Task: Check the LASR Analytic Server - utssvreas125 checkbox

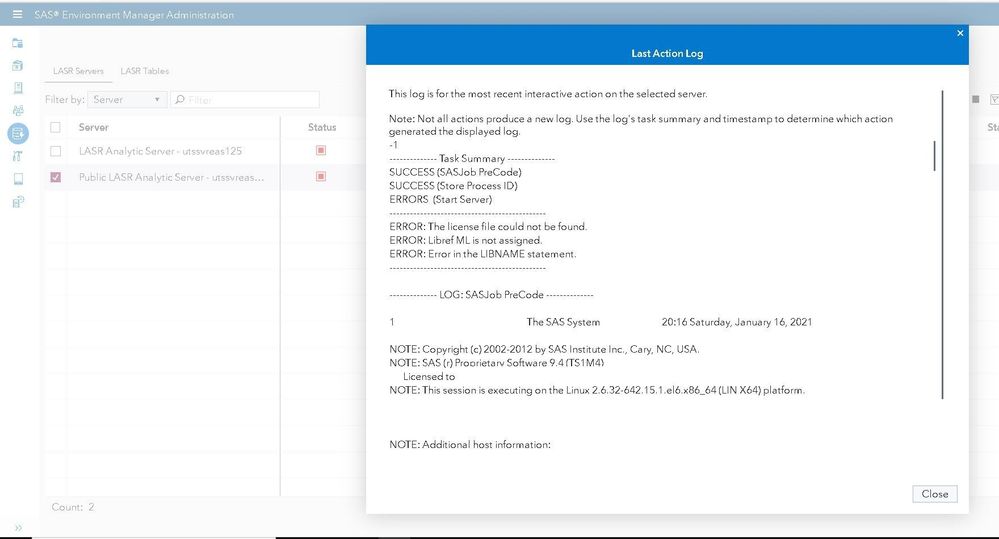Action: click(x=55, y=151)
